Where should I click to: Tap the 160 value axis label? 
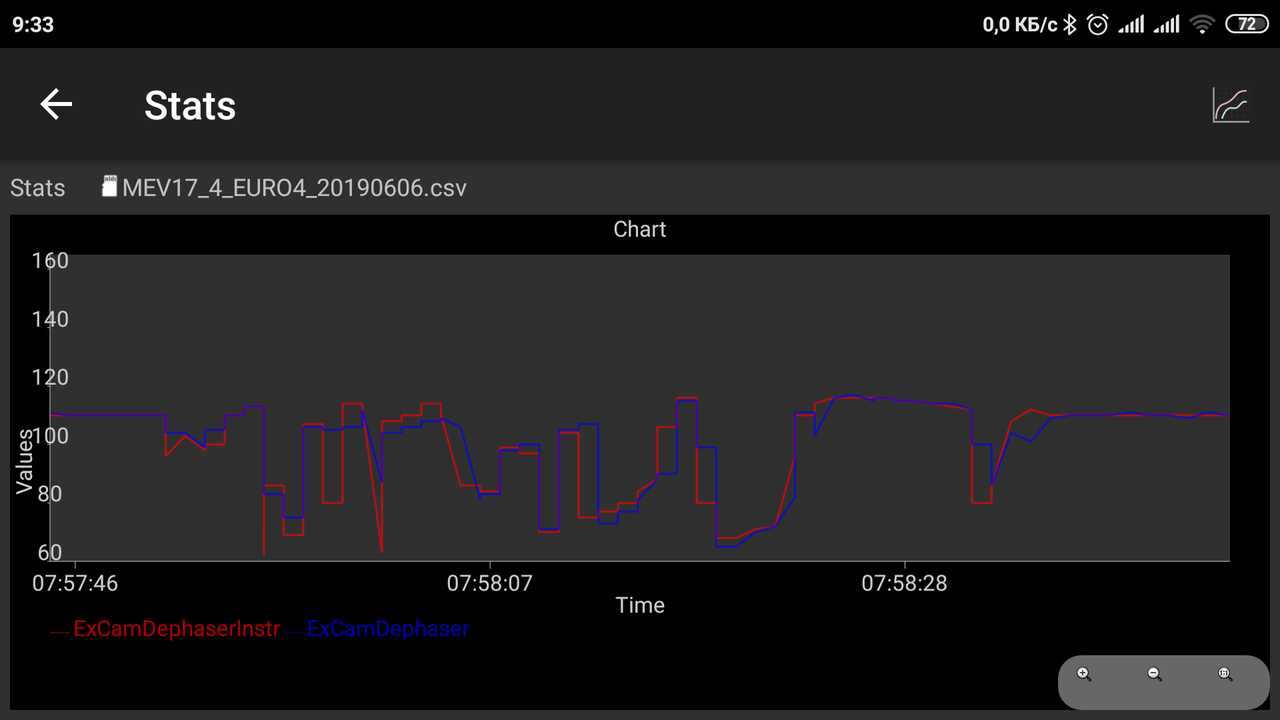[50, 261]
